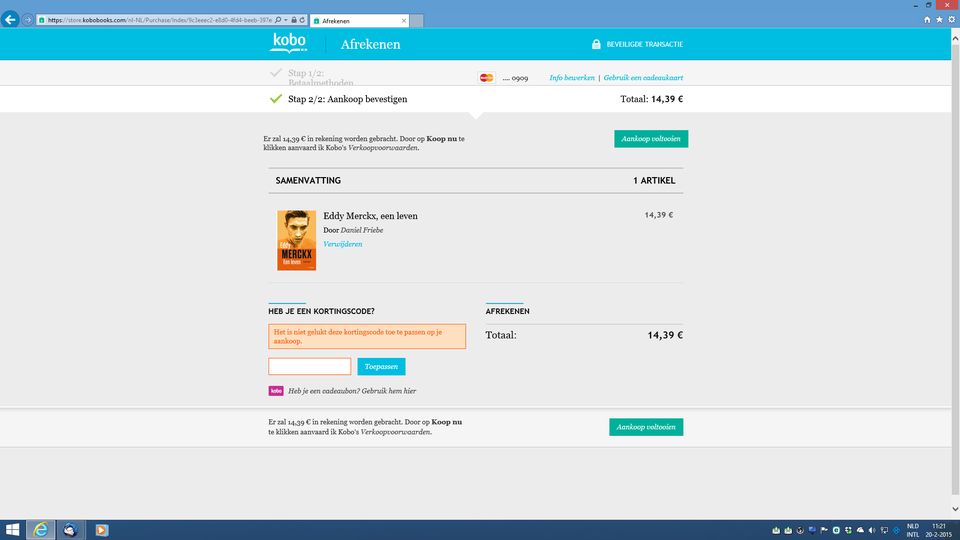This screenshot has width=960, height=540.
Task: Click the search magnifier in address bar
Action: [278, 20]
